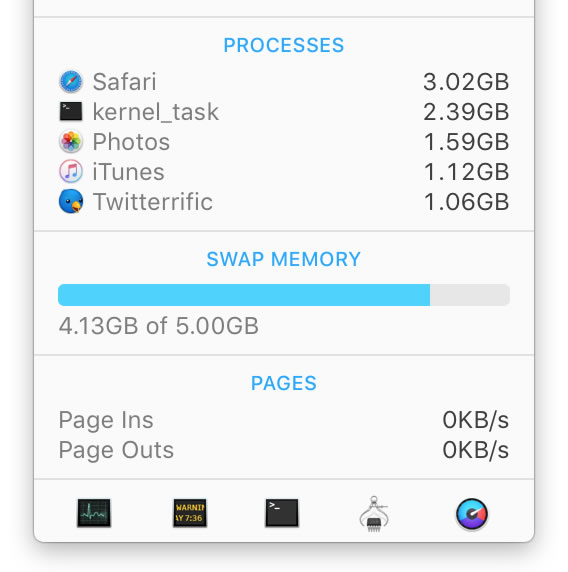
Task: Click the 4.13GB of 5.00GB label
Action: point(159,326)
